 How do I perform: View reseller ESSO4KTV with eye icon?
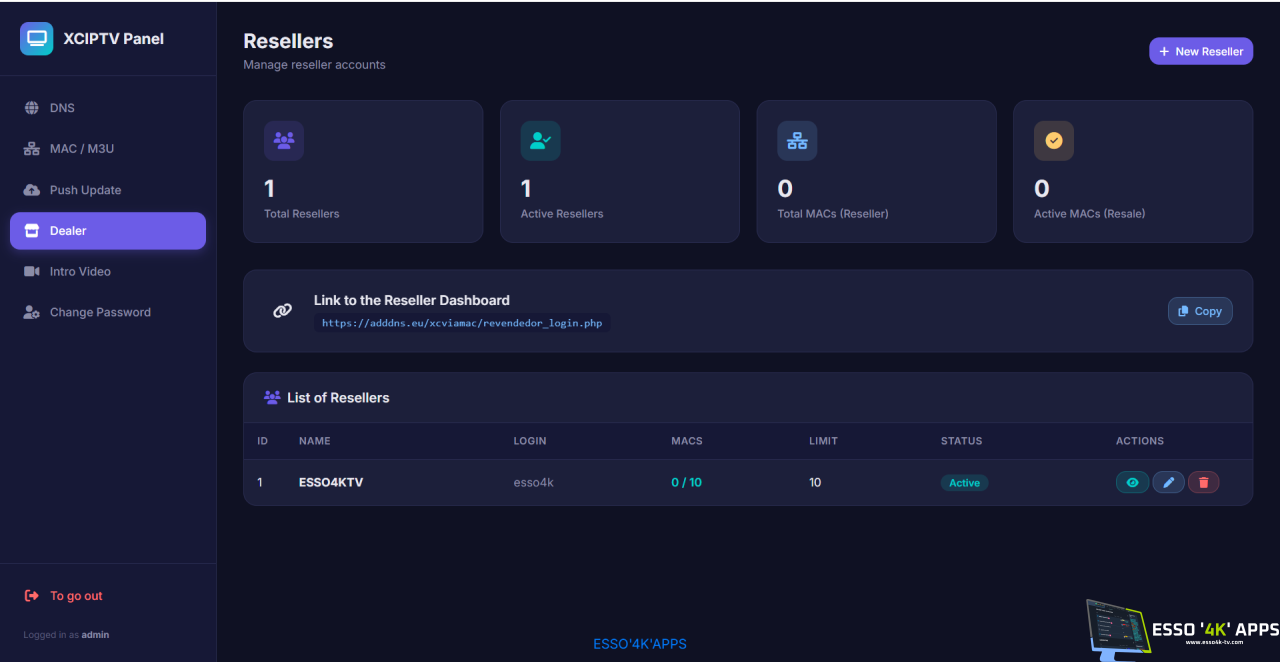point(1133,483)
